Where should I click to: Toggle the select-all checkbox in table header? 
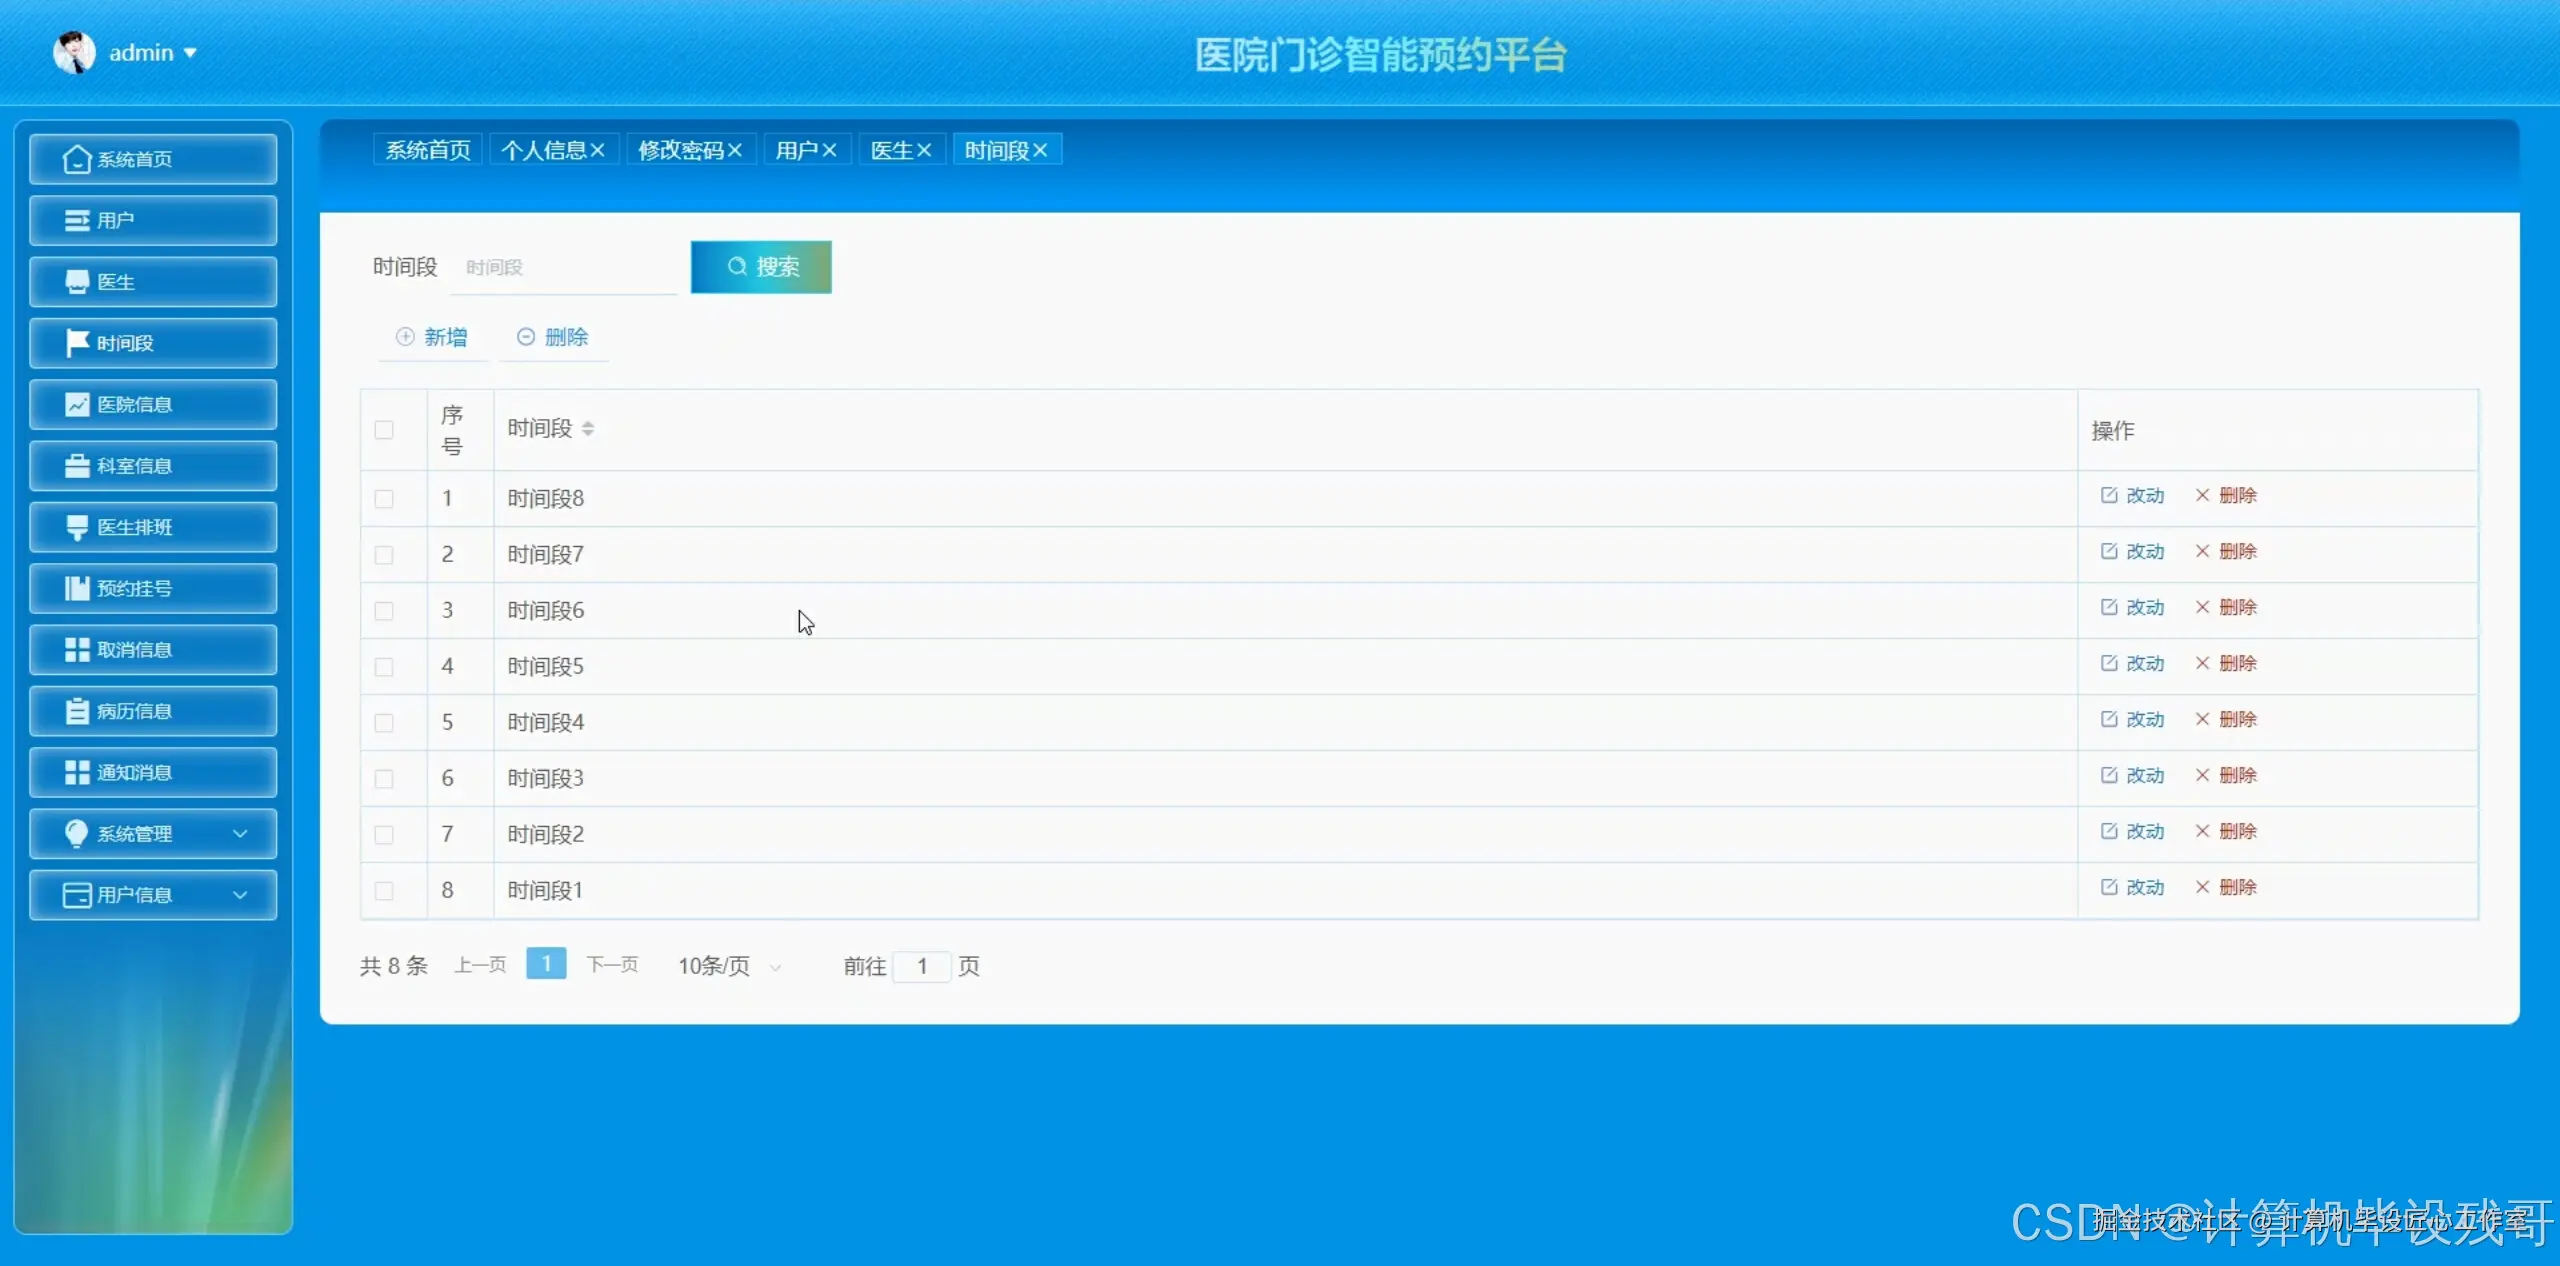384,430
